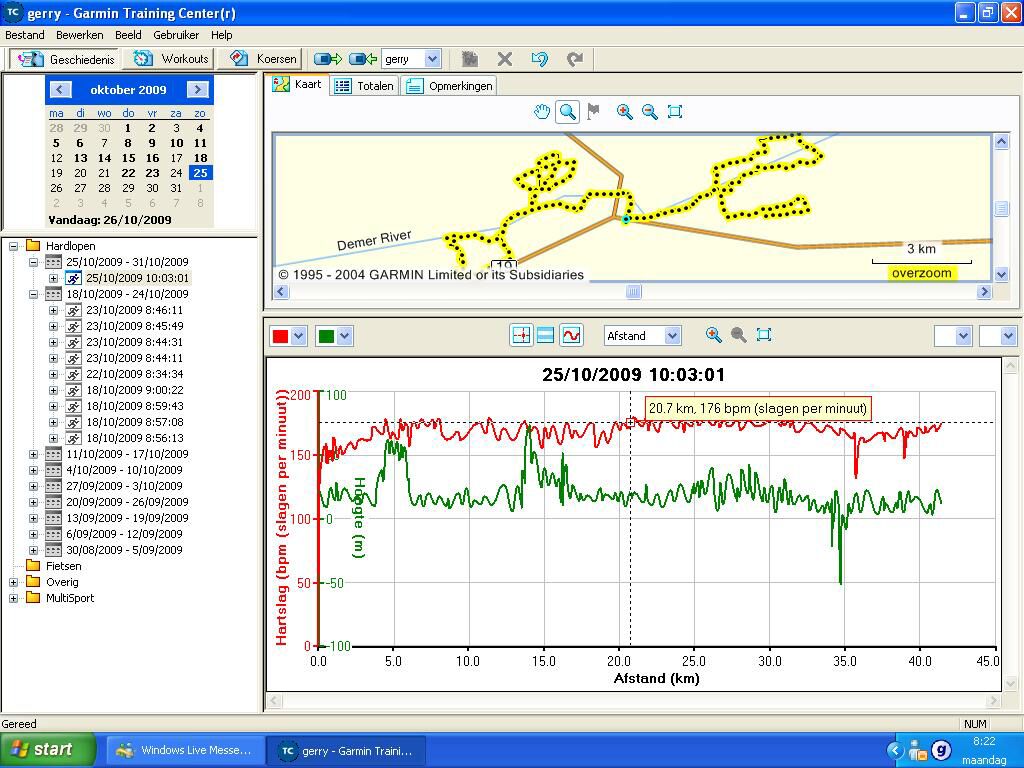Open the Gebruiker menu

pyautogui.click(x=176, y=35)
